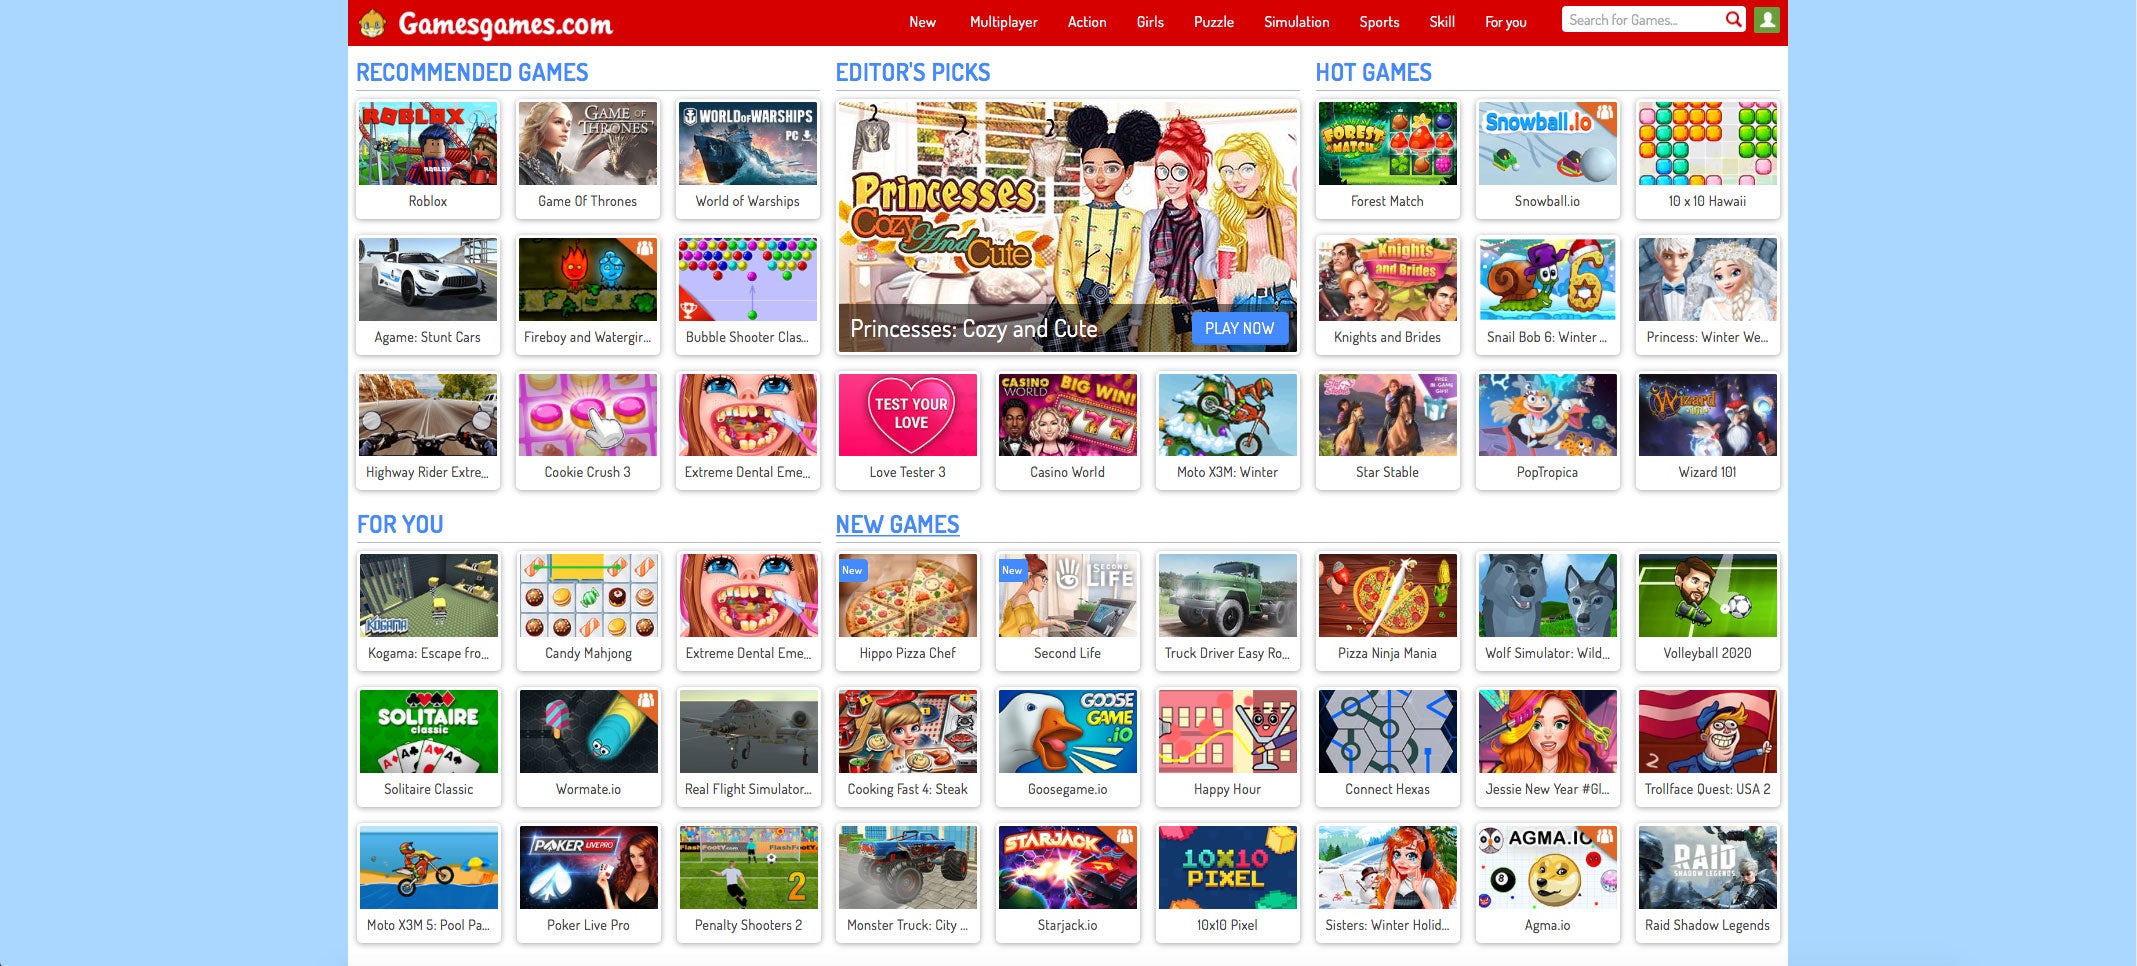
Task: Select the Puzzle menu category
Action: 1213,22
